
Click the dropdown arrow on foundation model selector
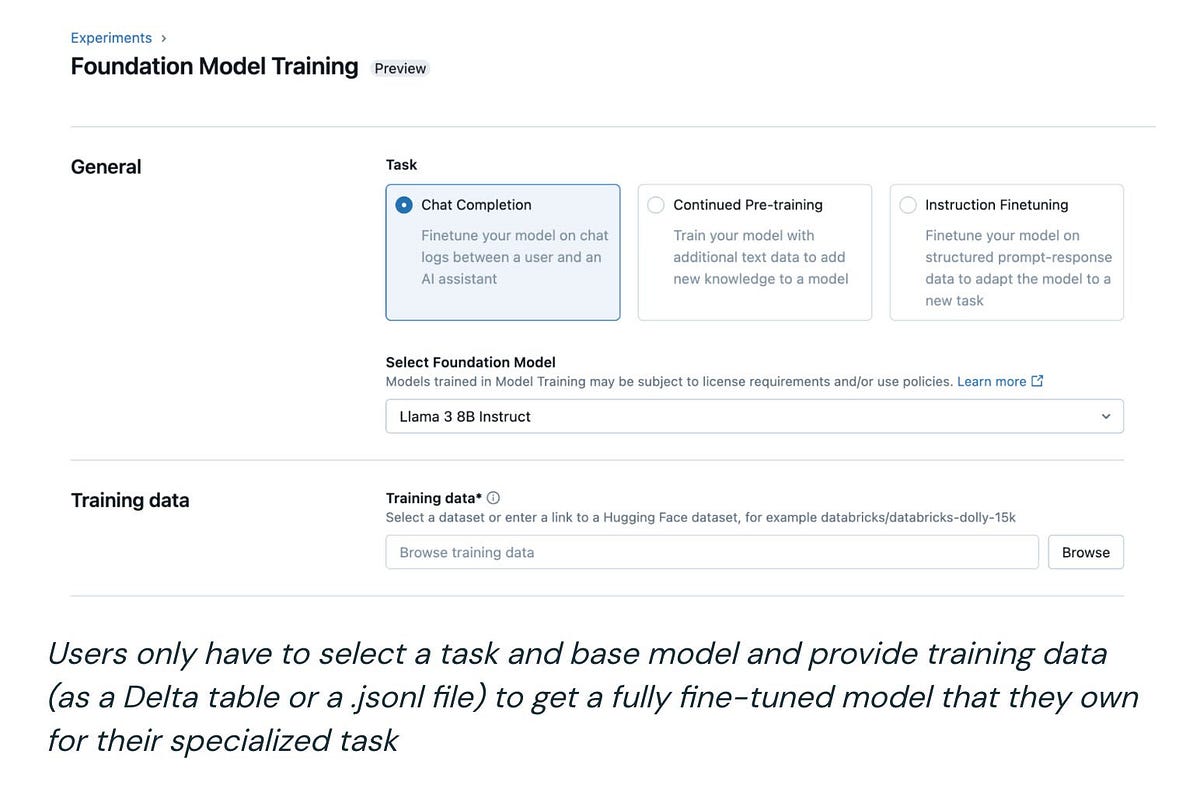tap(1106, 416)
